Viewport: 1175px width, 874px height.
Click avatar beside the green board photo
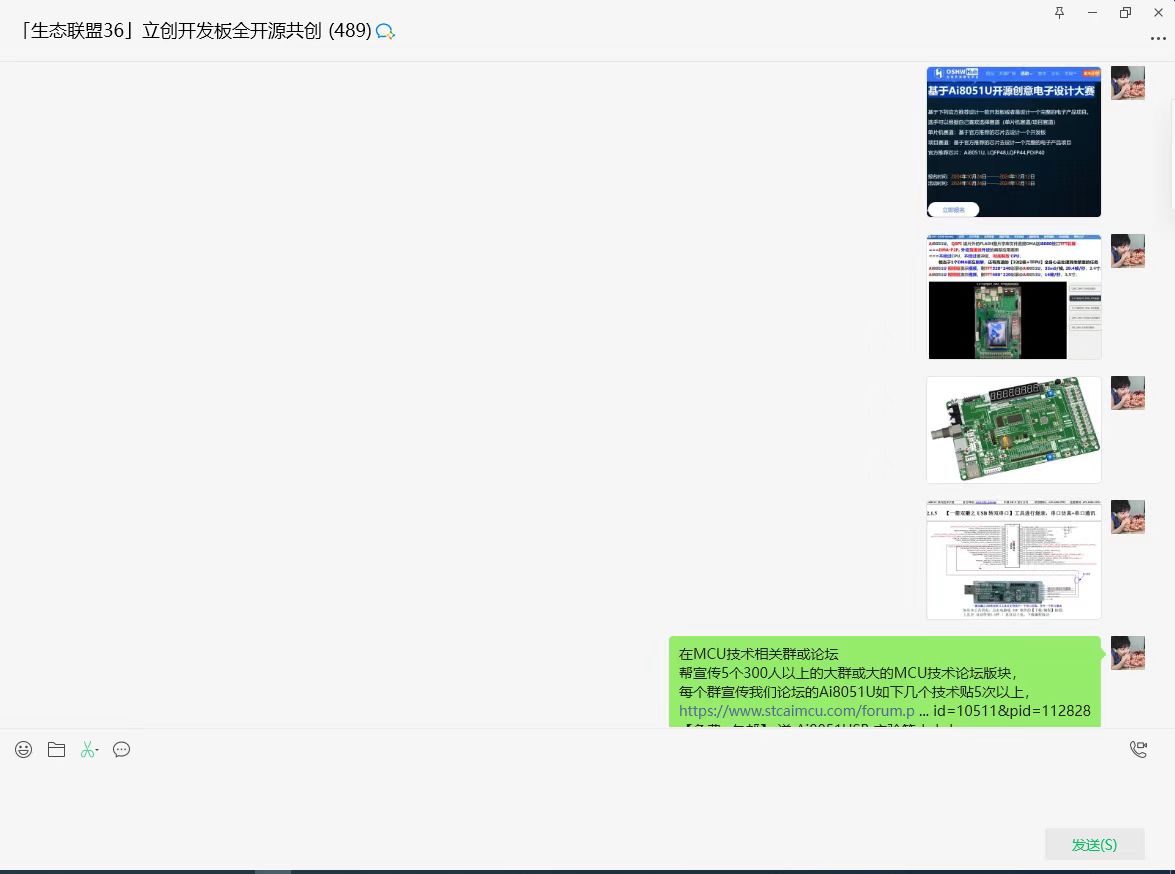click(x=1128, y=393)
